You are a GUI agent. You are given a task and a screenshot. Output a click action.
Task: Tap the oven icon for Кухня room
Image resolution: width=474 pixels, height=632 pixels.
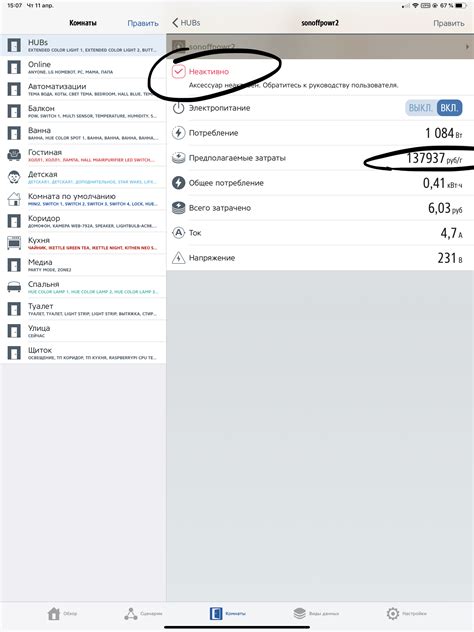click(14, 243)
